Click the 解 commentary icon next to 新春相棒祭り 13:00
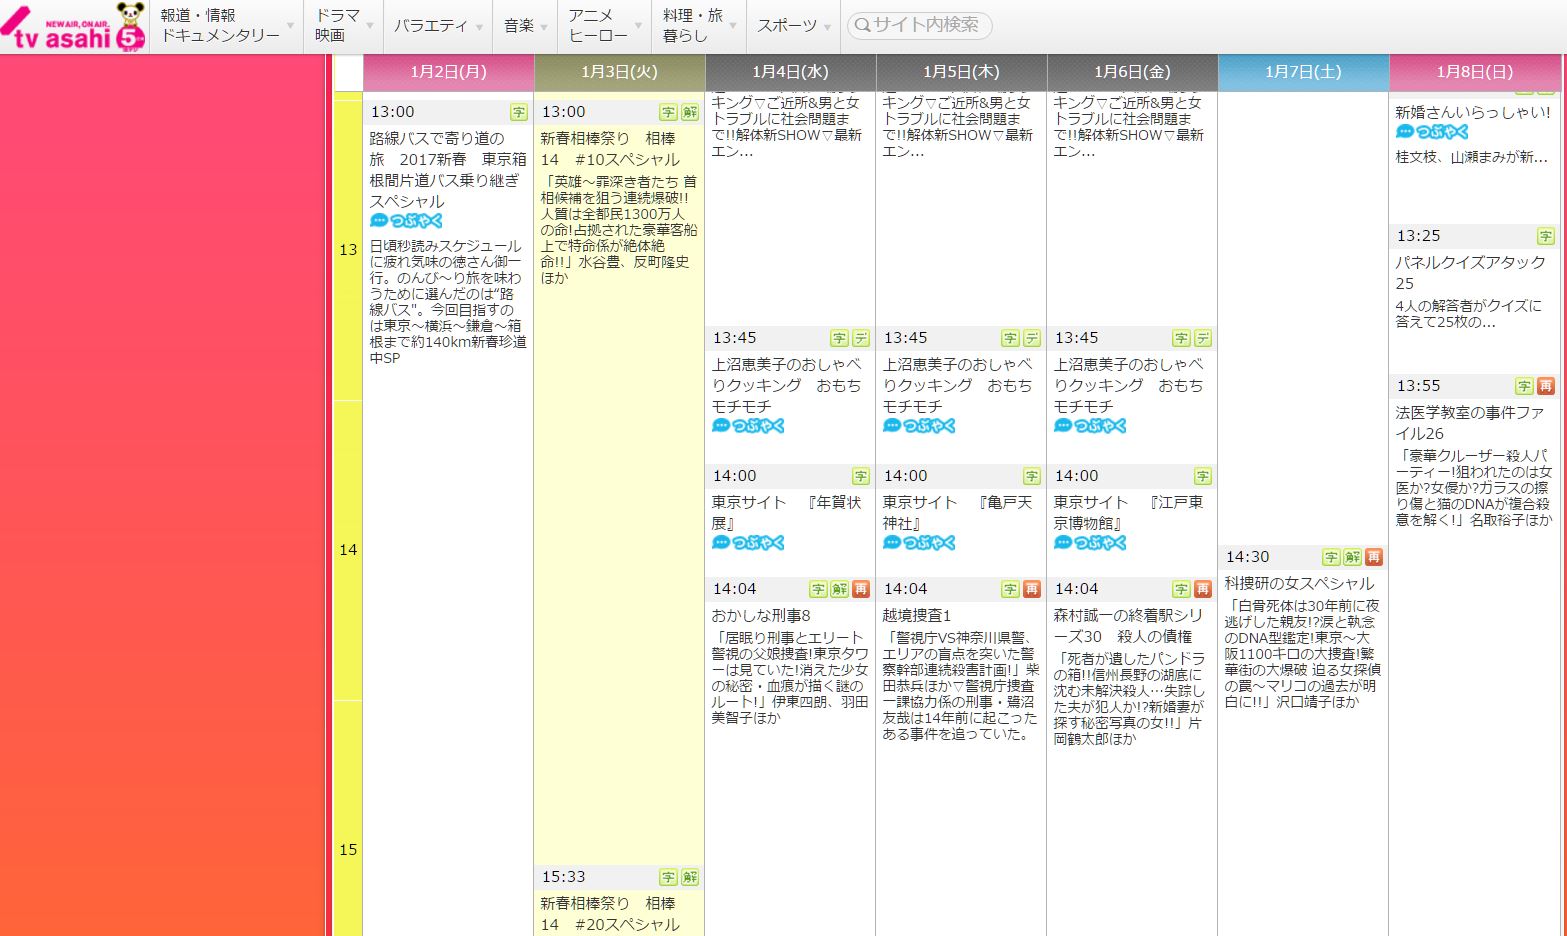The image size is (1567, 936). pyautogui.click(x=689, y=111)
